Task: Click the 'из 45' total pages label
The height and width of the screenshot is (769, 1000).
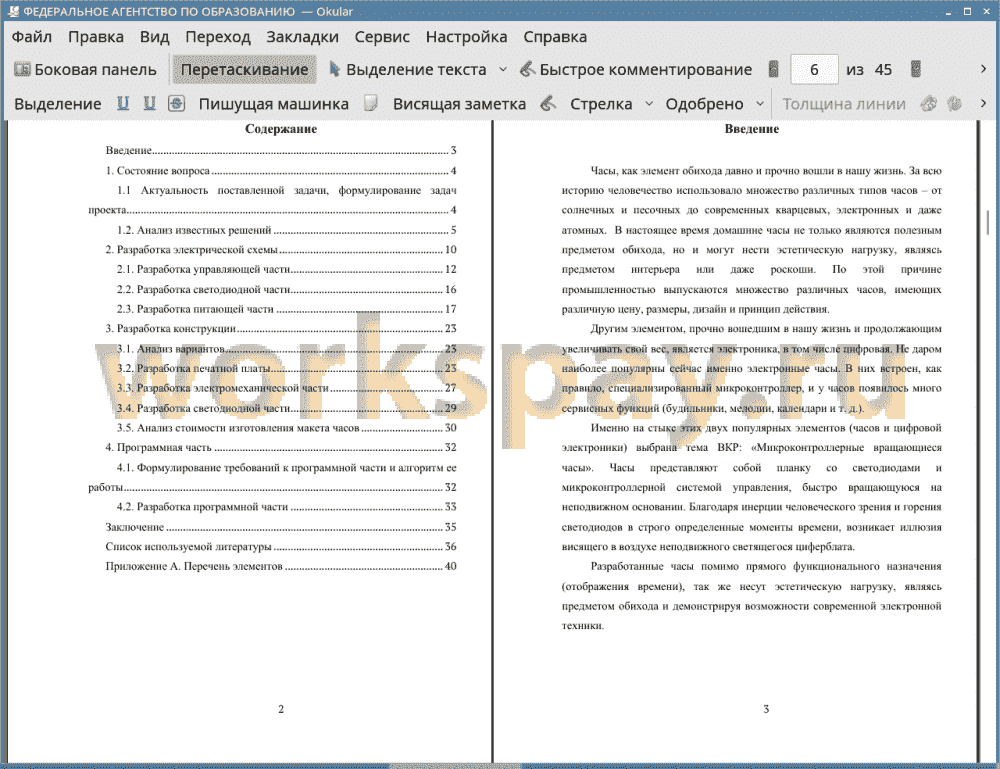Action: pos(869,70)
